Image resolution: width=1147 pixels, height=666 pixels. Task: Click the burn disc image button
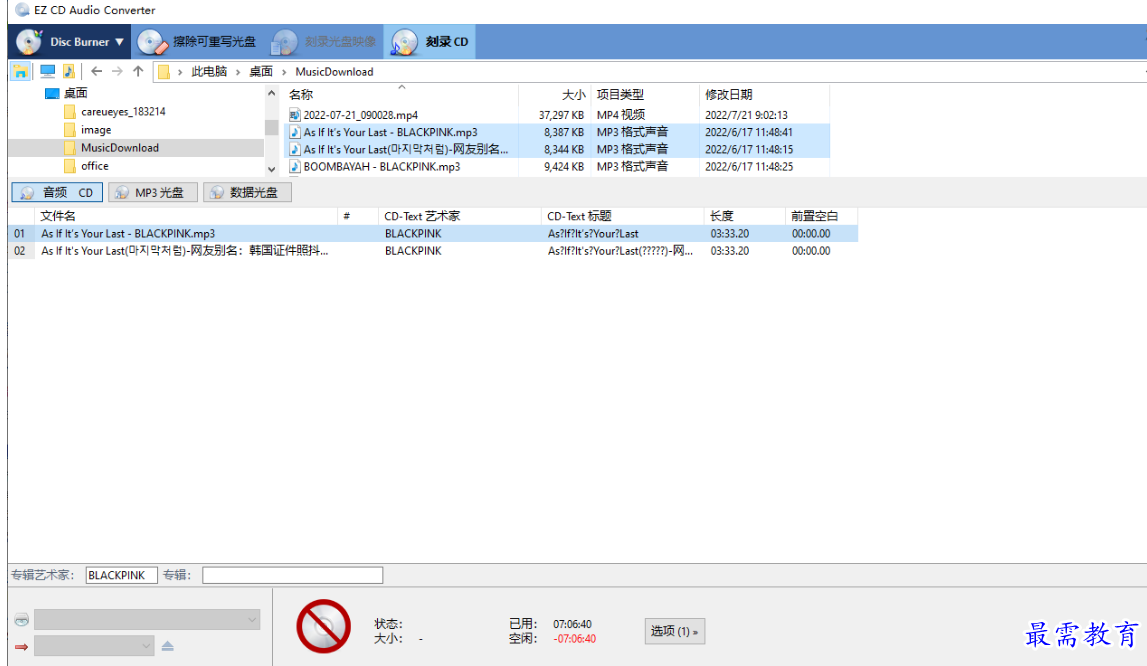coord(323,42)
